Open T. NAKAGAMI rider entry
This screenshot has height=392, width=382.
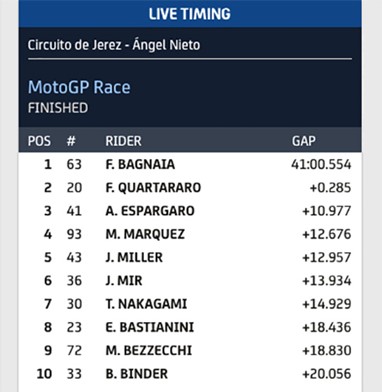(146, 304)
